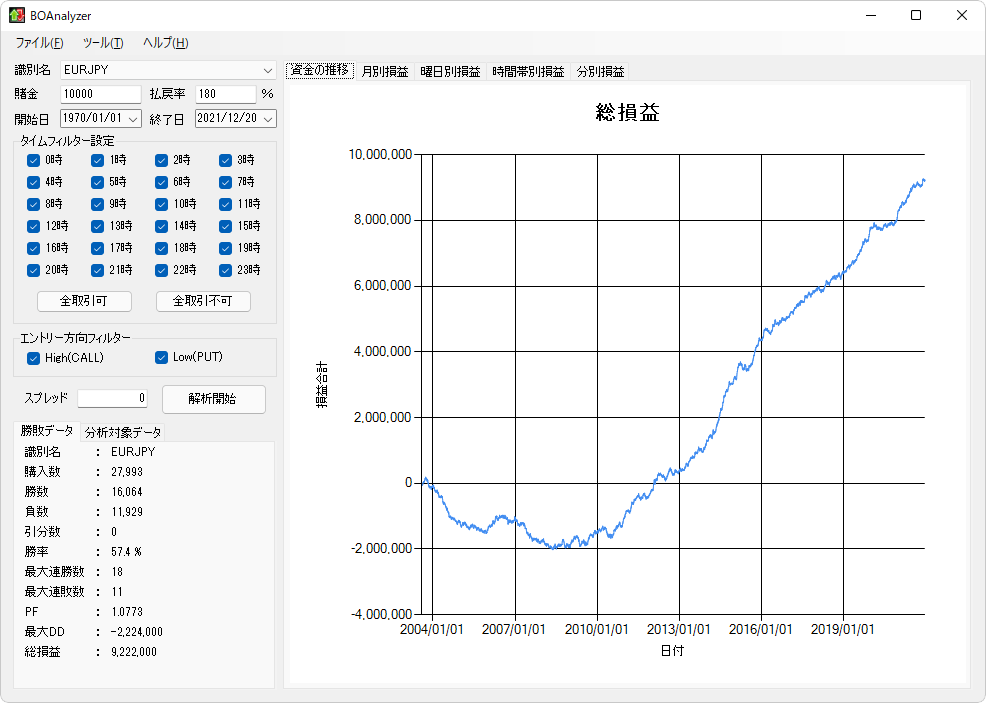986x703 pixels.
Task: Open the ツール(T) menu
Action: 102,43
